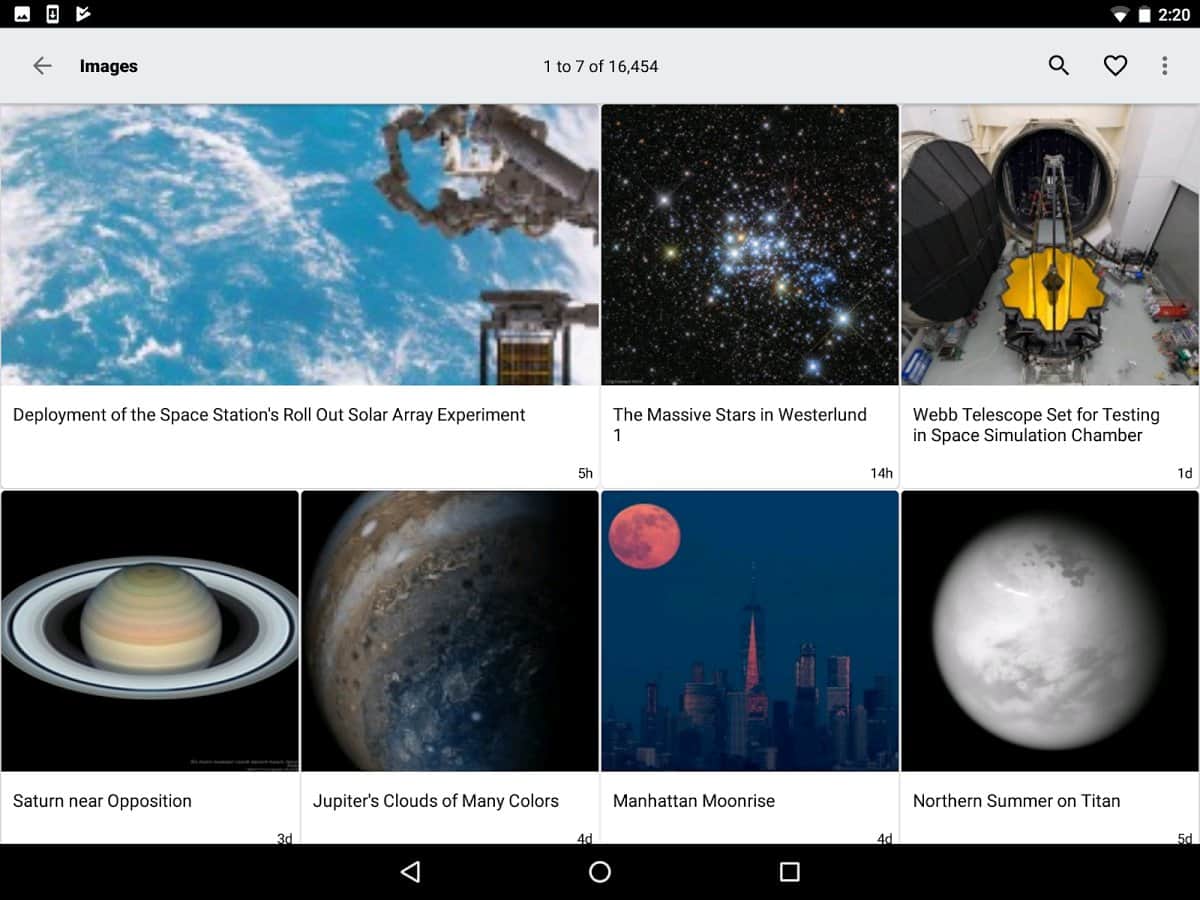Open the Manhattan Moonrise photo

click(x=750, y=630)
